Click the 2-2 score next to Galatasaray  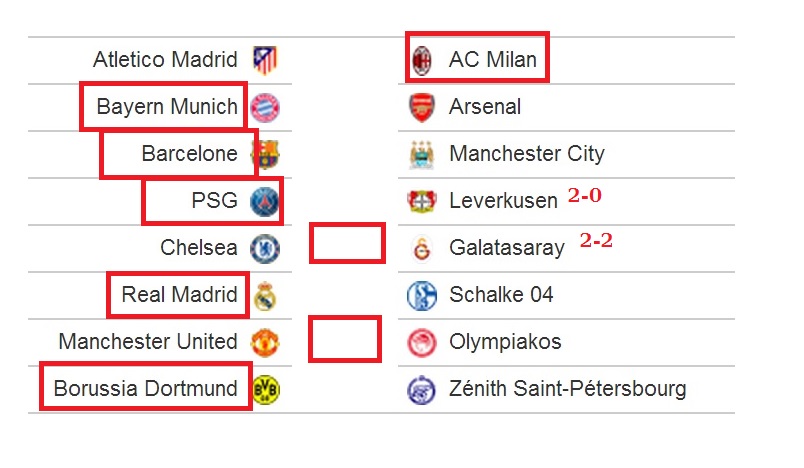pos(596,240)
